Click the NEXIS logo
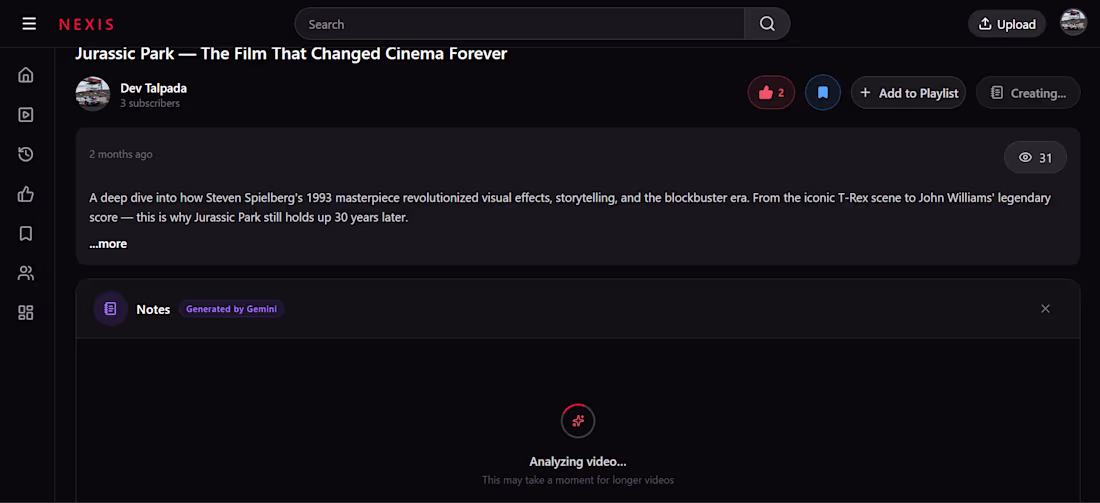 [x=86, y=25]
